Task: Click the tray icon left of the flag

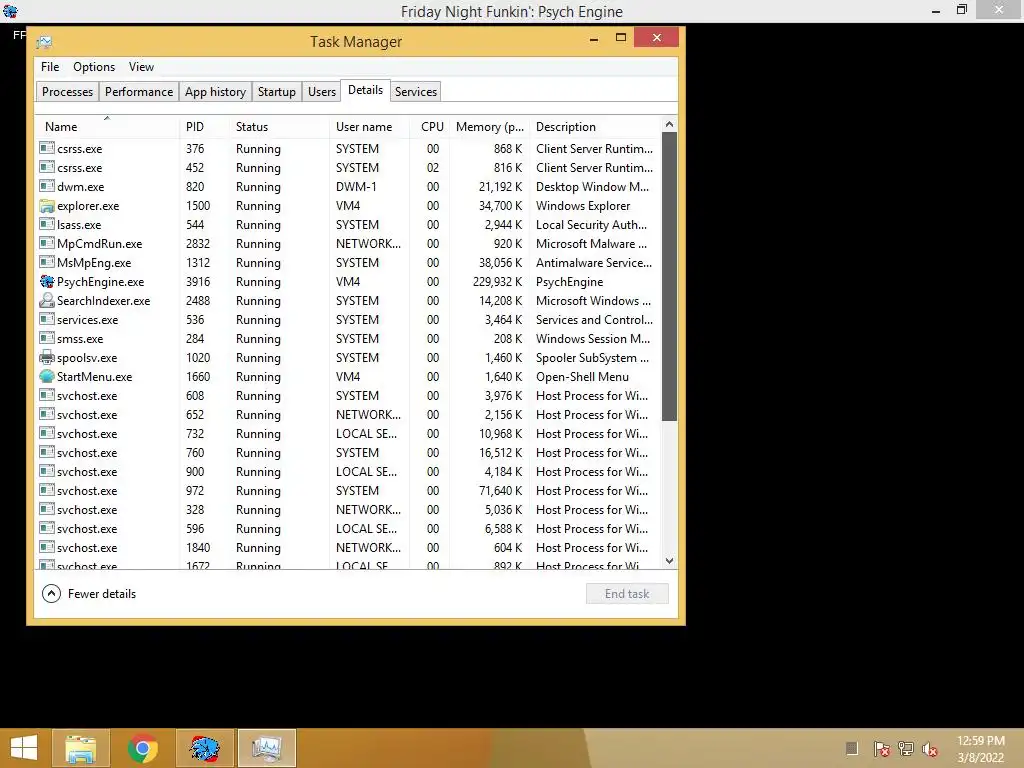Action: pos(852,748)
